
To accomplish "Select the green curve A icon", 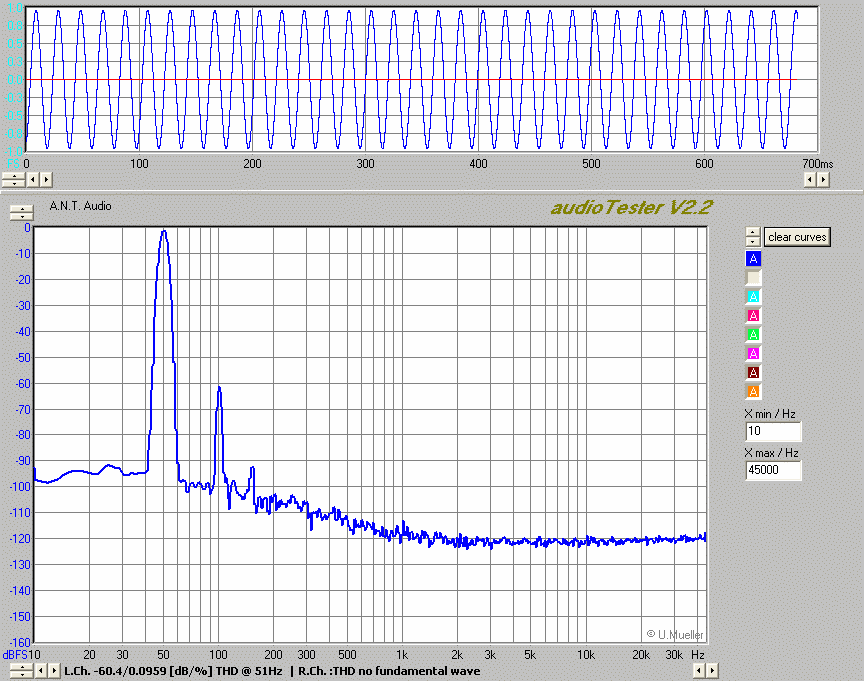I will point(754,335).
